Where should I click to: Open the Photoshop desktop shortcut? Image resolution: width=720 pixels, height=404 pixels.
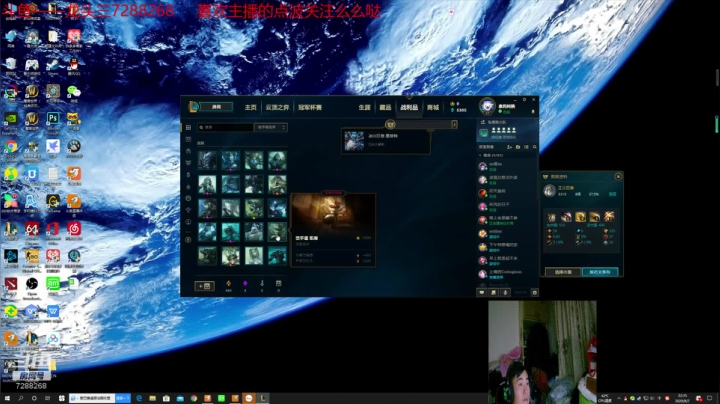pyautogui.click(x=53, y=121)
